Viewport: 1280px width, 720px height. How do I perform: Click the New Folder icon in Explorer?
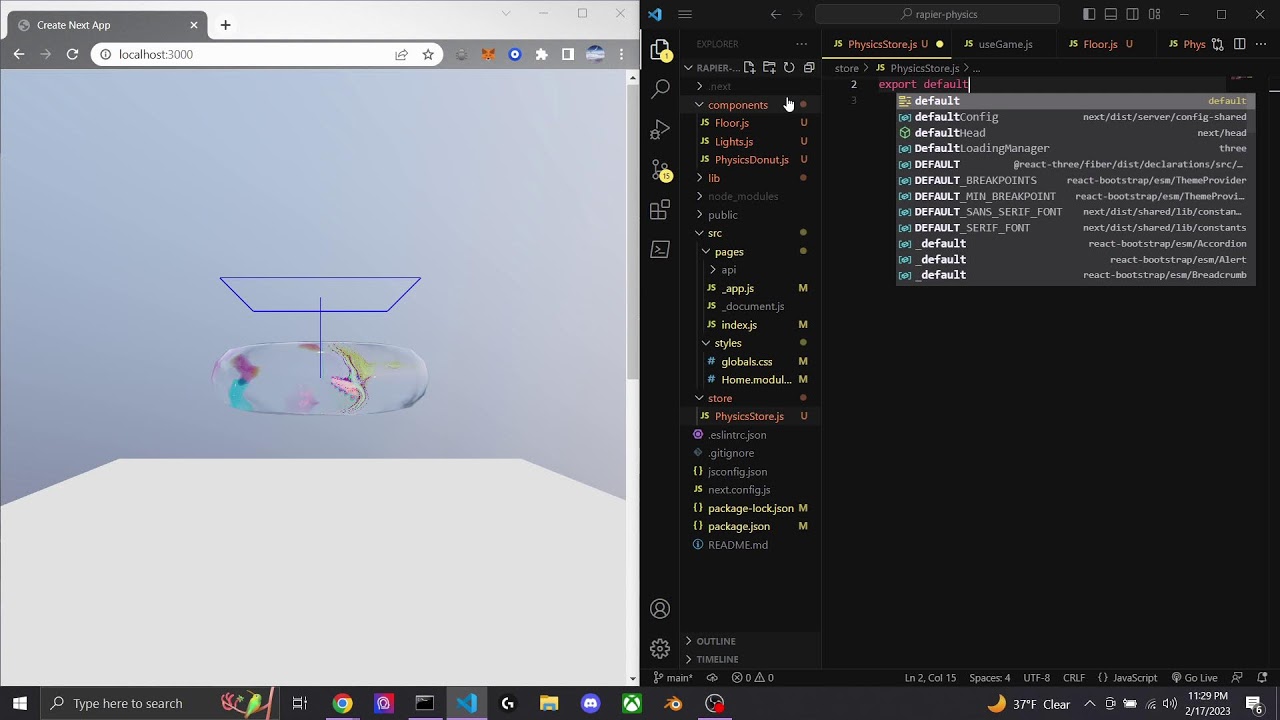769,67
